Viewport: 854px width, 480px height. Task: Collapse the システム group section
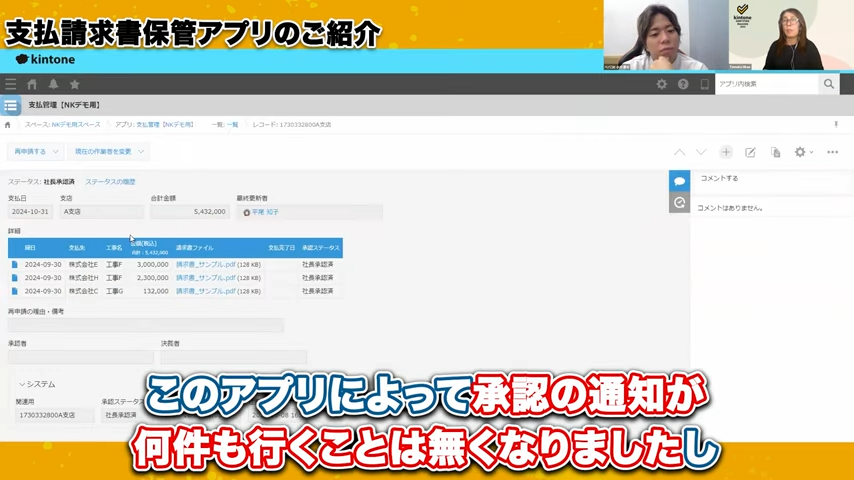(x=37, y=384)
